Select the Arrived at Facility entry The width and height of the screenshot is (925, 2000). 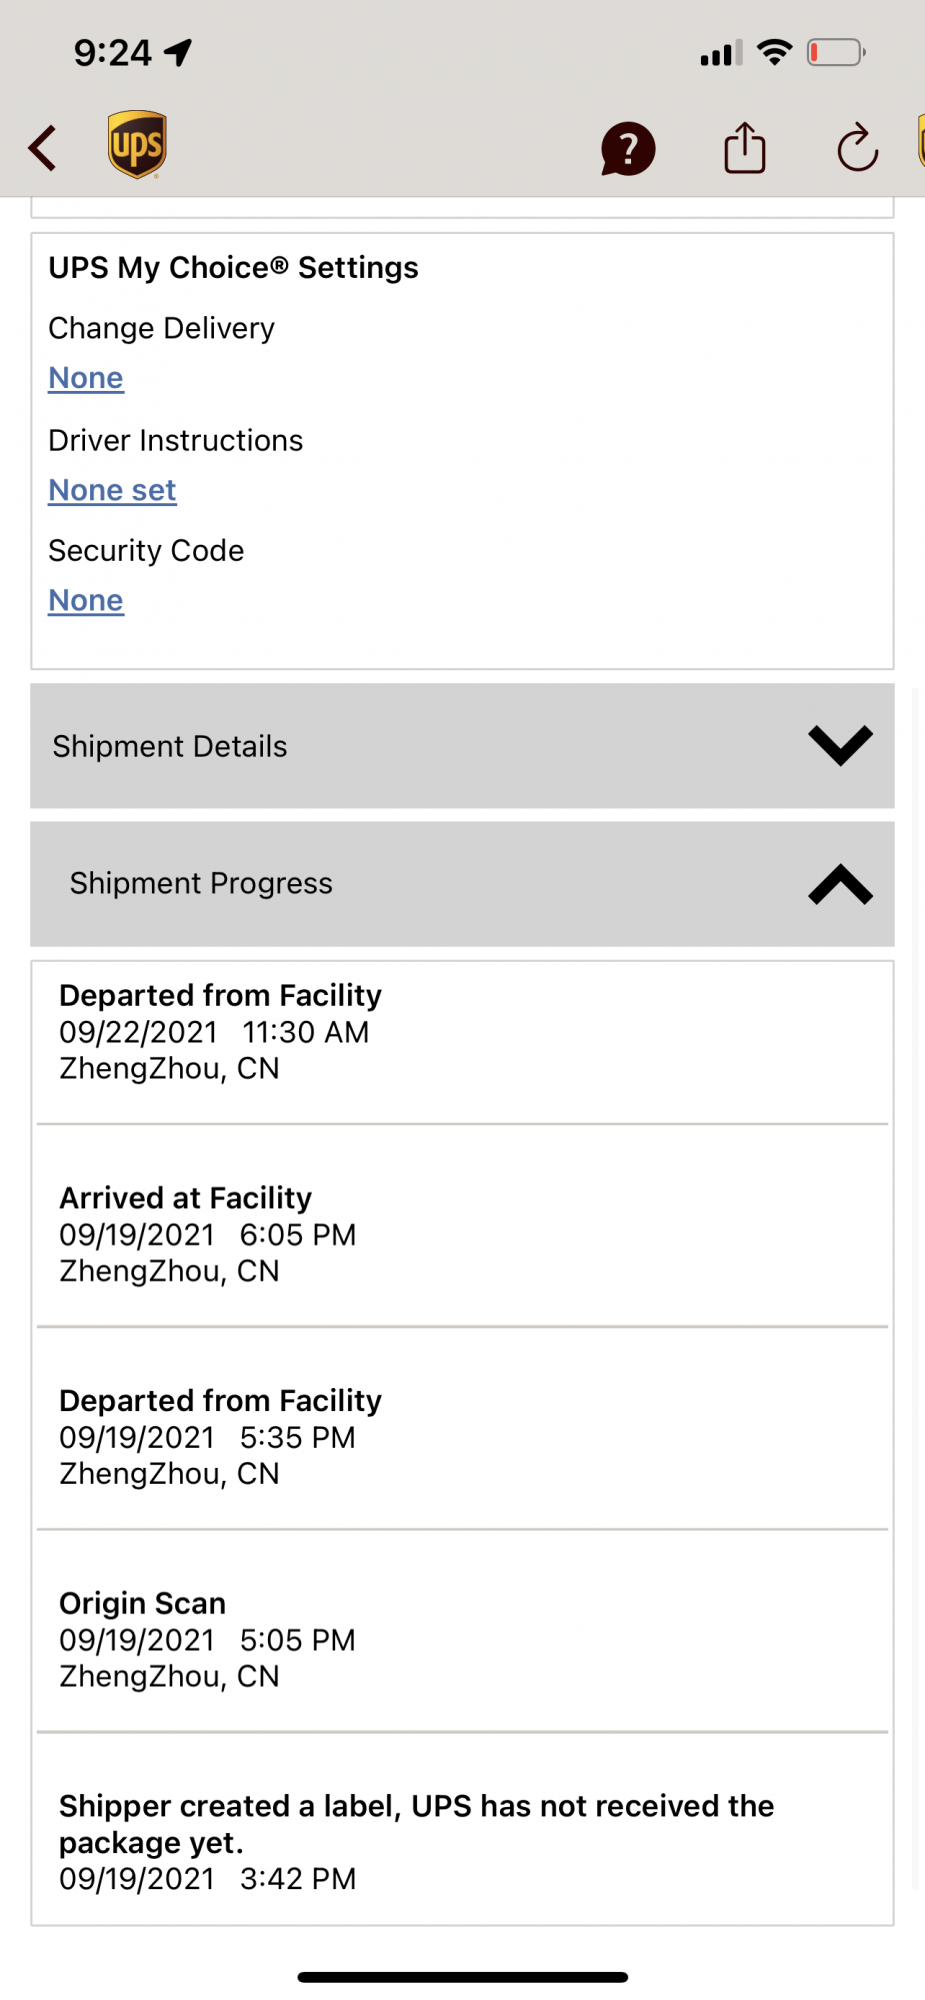click(x=207, y=1234)
